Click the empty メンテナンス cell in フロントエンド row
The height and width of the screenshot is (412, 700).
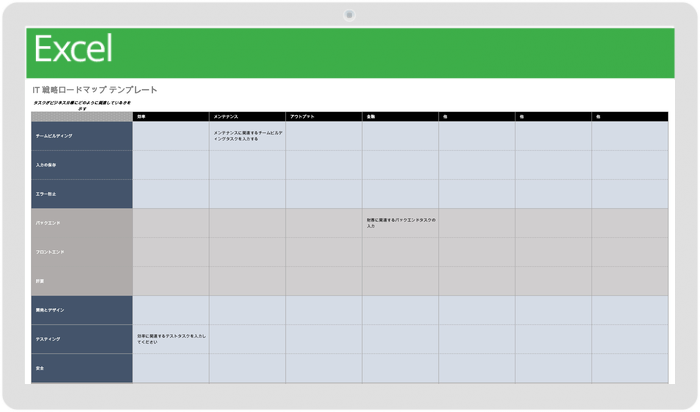pyautogui.click(x=247, y=252)
